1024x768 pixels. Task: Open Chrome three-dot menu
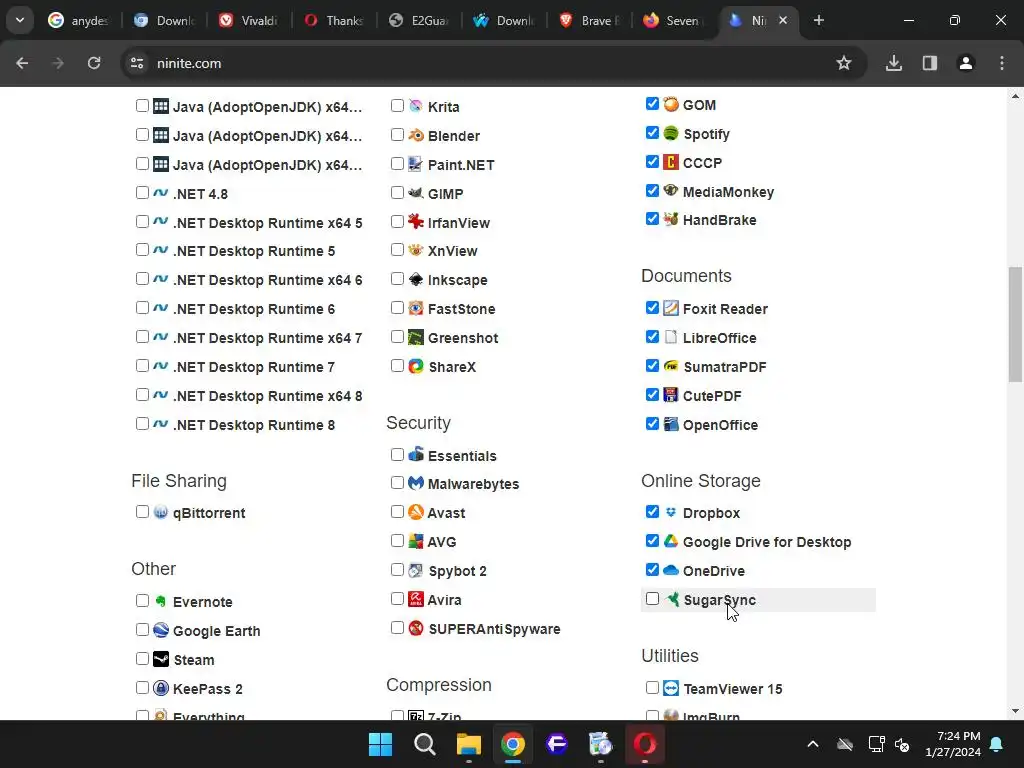pos(1002,63)
